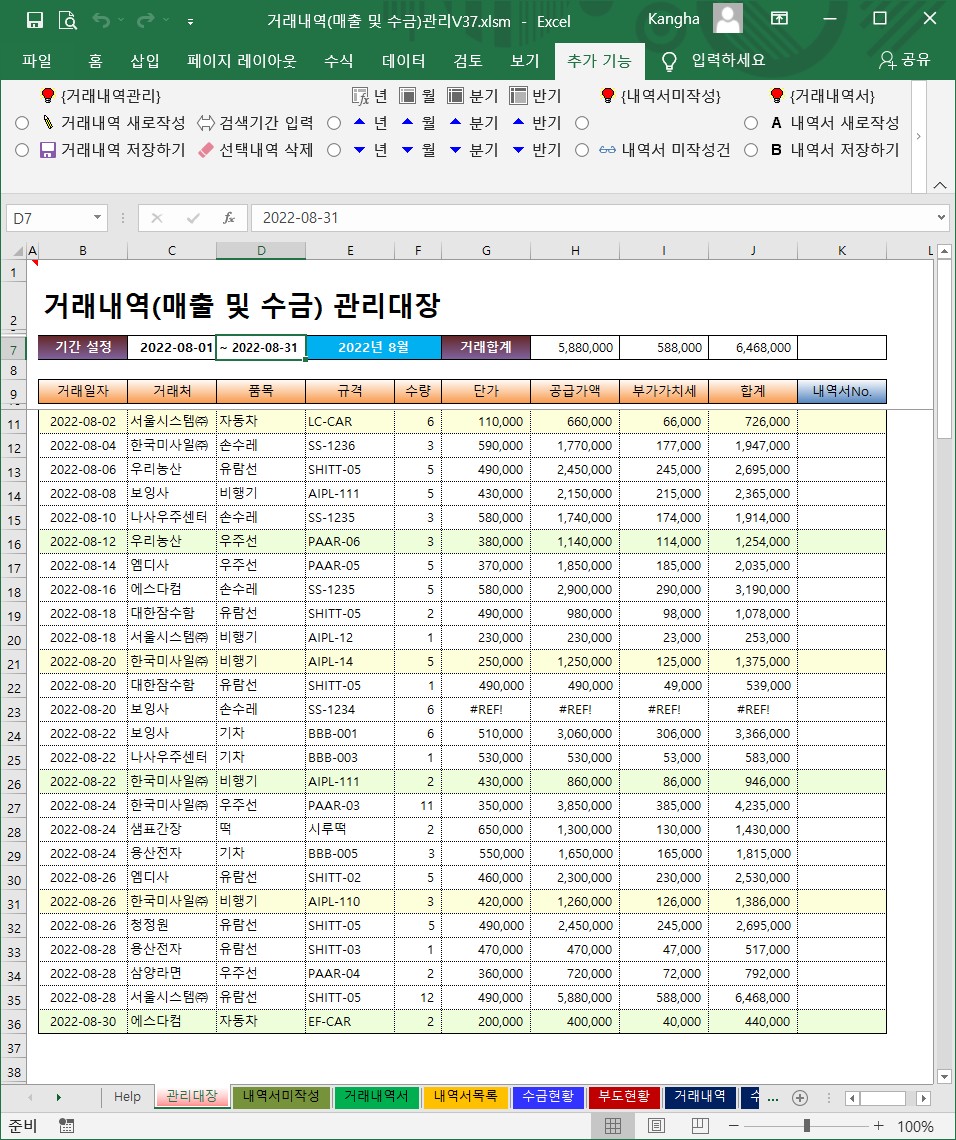Click the 반기 half-year icon button

tap(535, 96)
